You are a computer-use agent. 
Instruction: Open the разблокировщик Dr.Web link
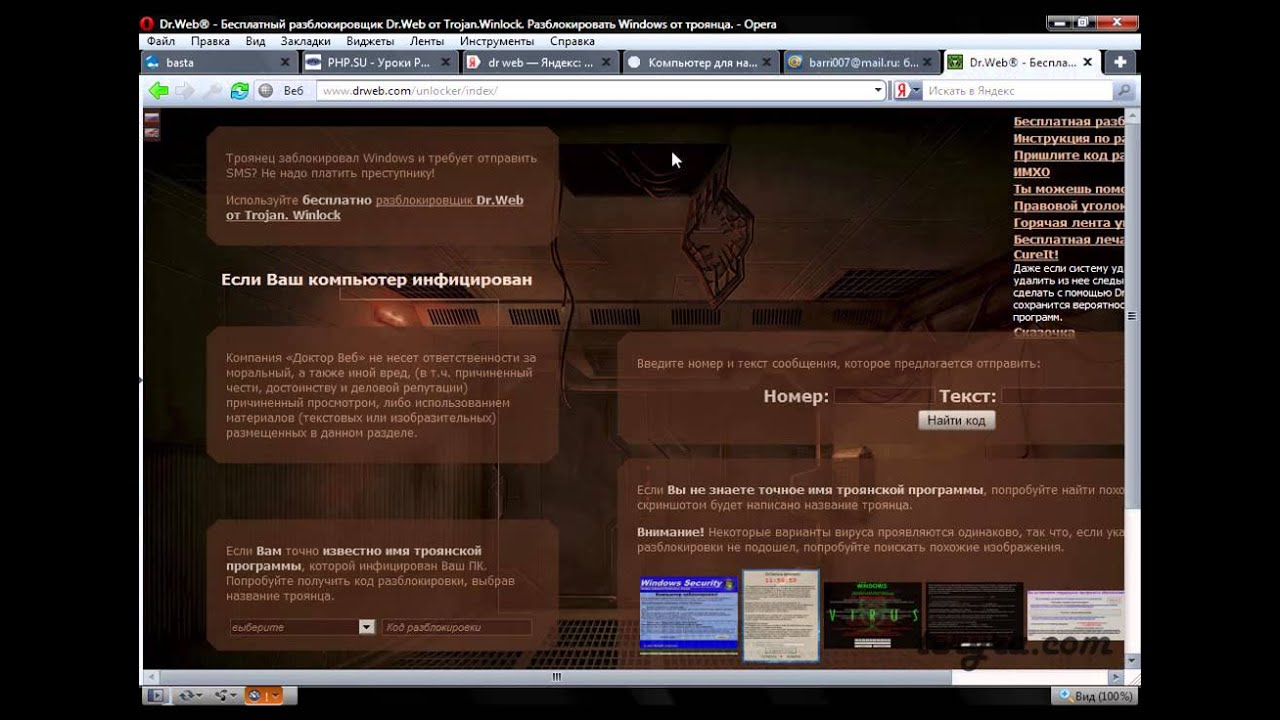(x=449, y=200)
